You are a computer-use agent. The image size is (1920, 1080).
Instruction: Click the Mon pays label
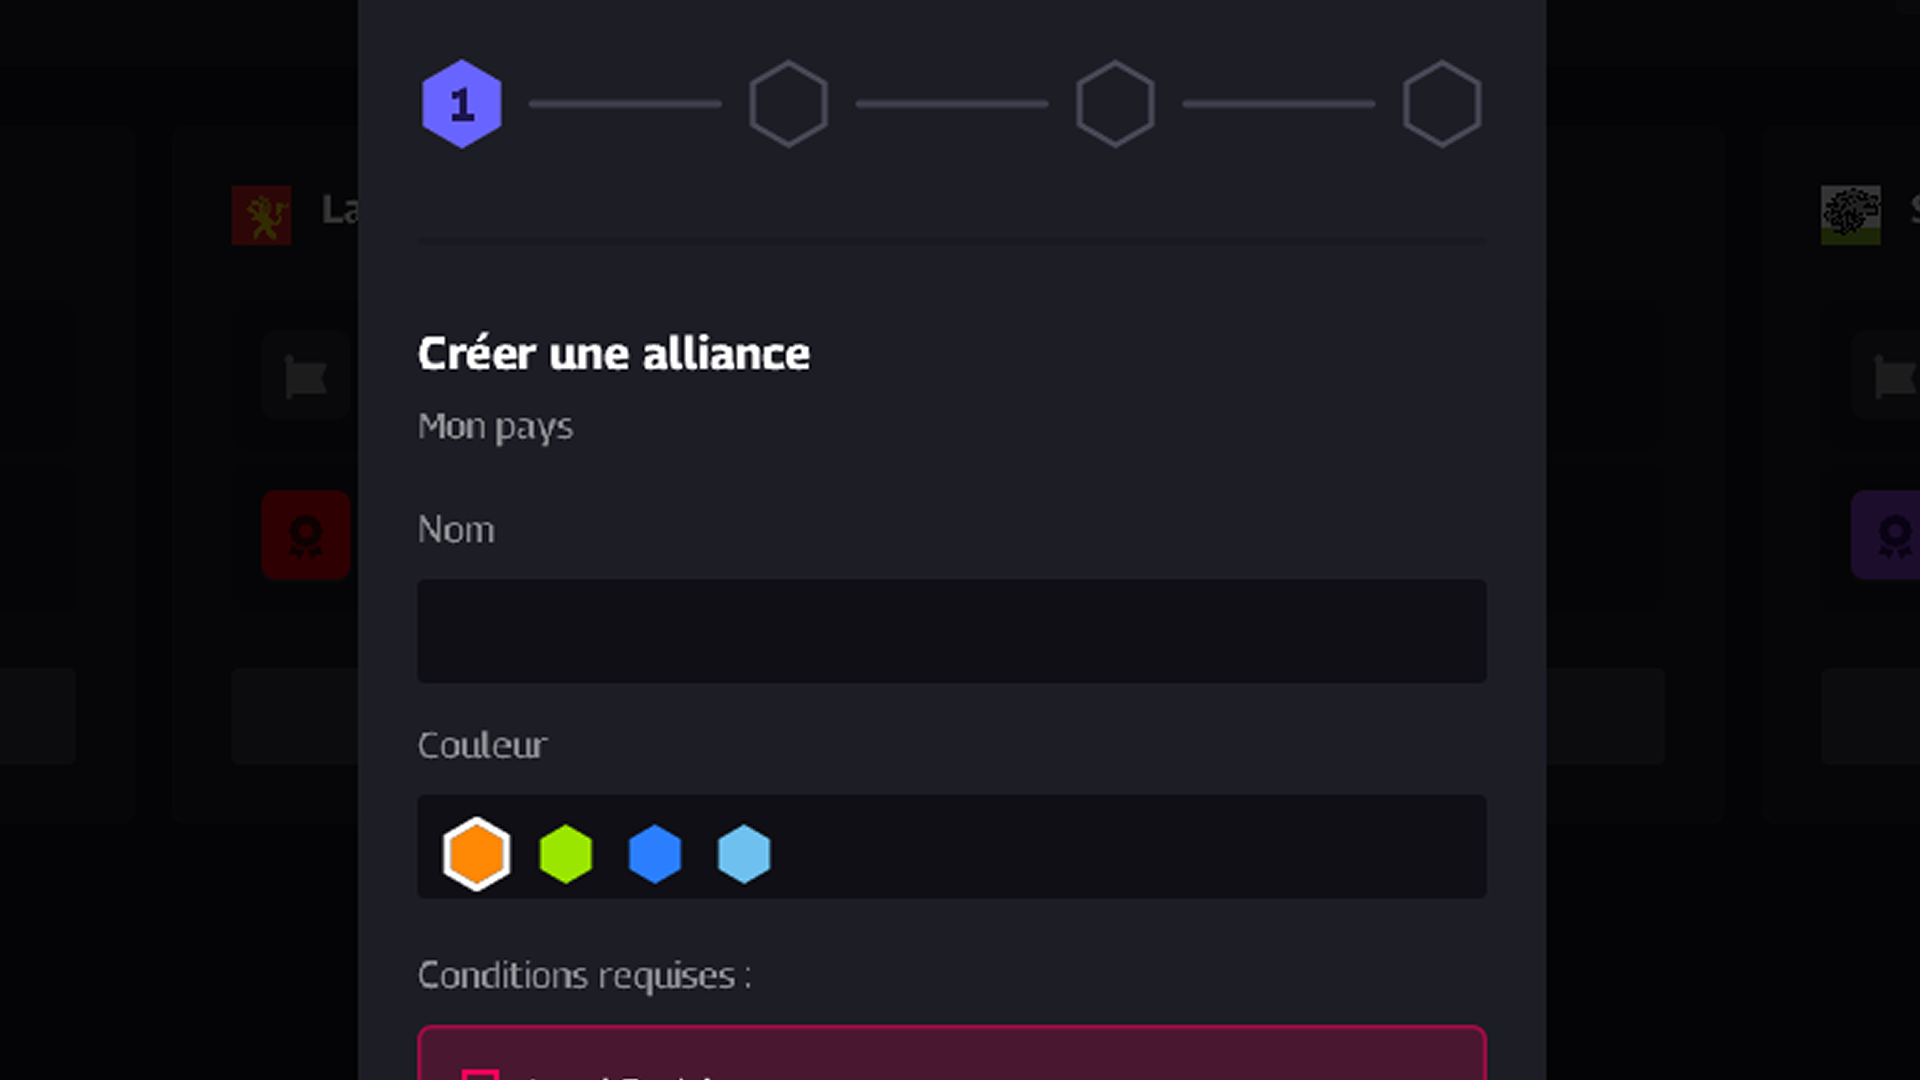coord(495,426)
